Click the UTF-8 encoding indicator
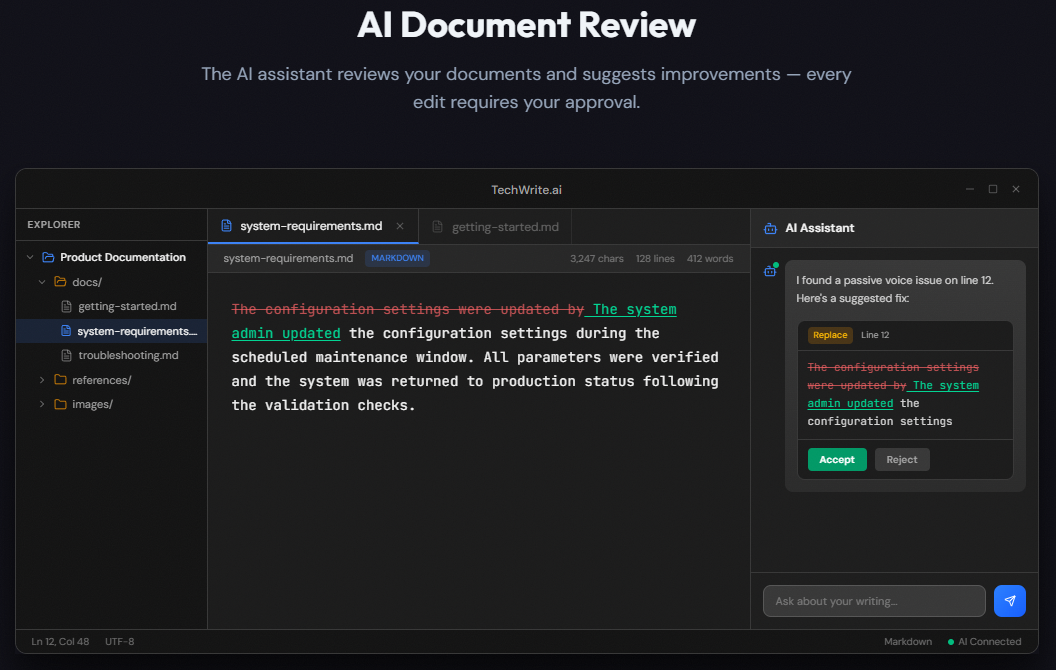This screenshot has width=1056, height=670. pyautogui.click(x=119, y=641)
